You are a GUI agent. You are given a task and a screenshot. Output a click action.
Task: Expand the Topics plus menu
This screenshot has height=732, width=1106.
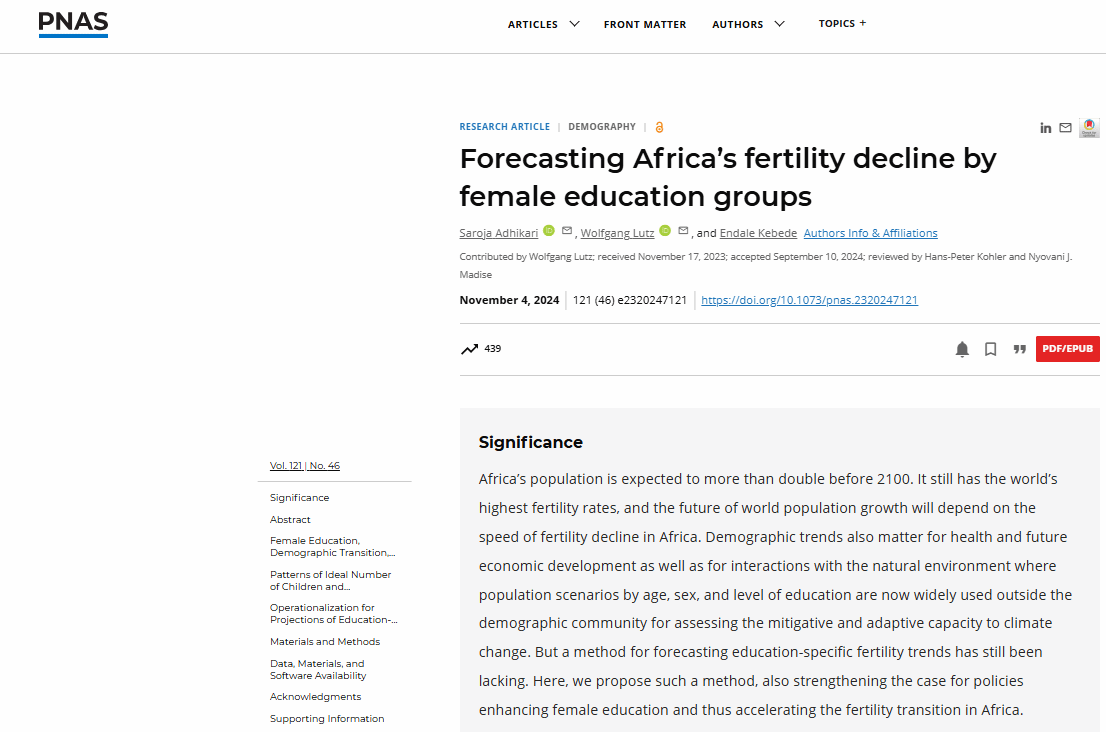pyautogui.click(x=842, y=24)
